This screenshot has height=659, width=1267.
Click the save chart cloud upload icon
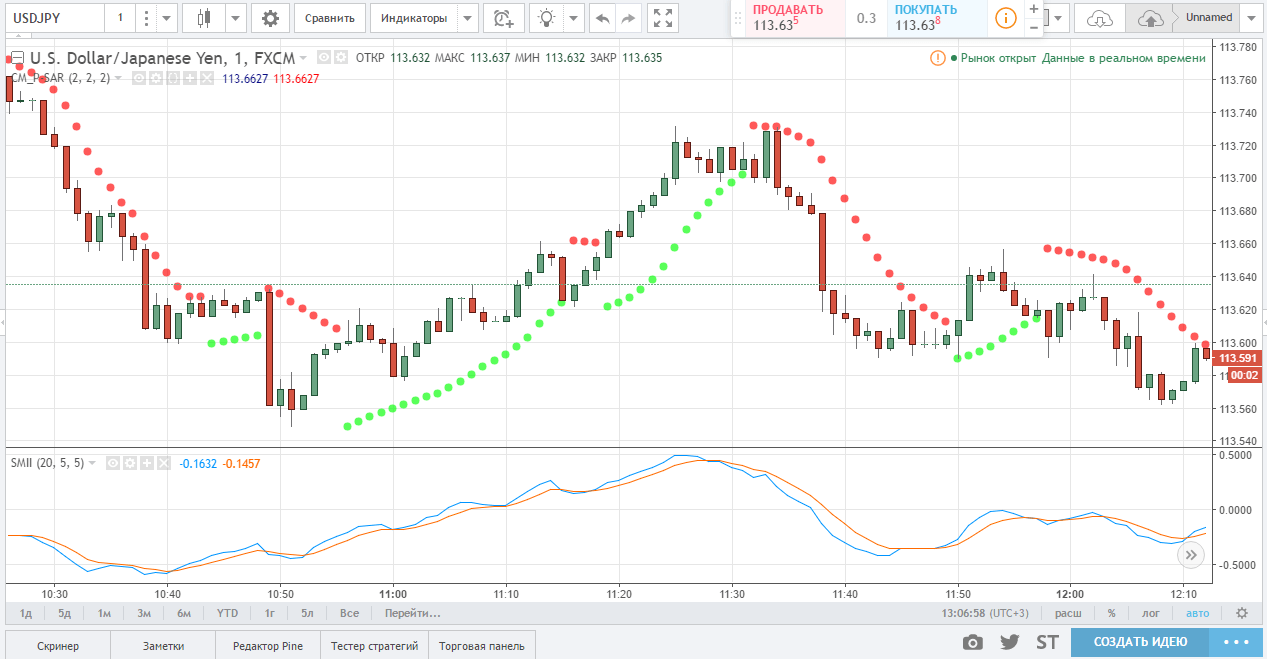tap(1150, 18)
